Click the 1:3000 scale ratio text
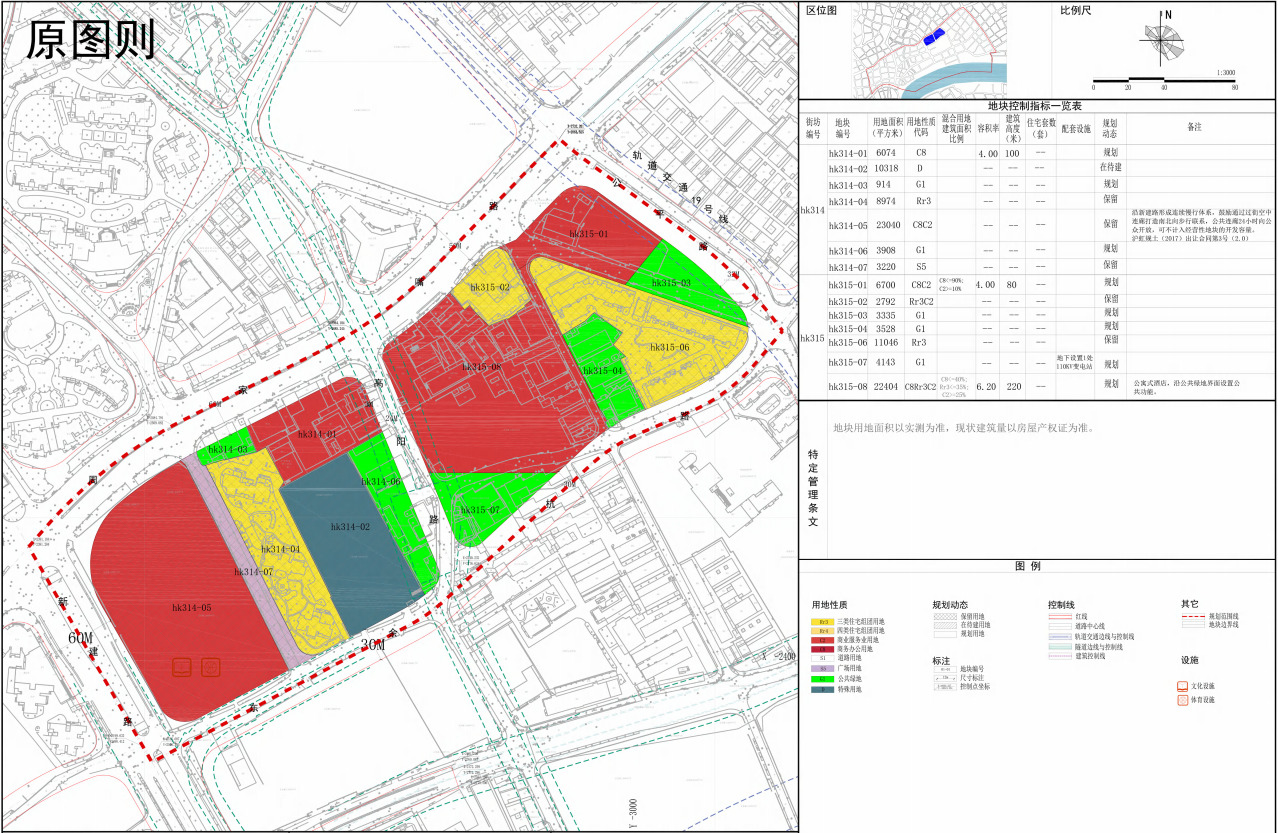Screen dimensions: 1278x833 (x=1226, y=73)
